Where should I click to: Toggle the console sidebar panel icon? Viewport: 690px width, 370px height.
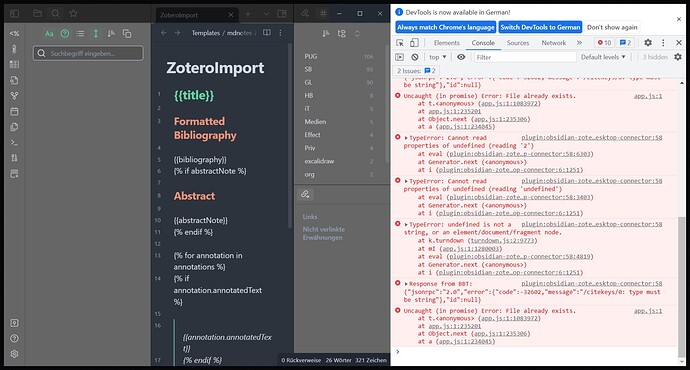point(400,57)
